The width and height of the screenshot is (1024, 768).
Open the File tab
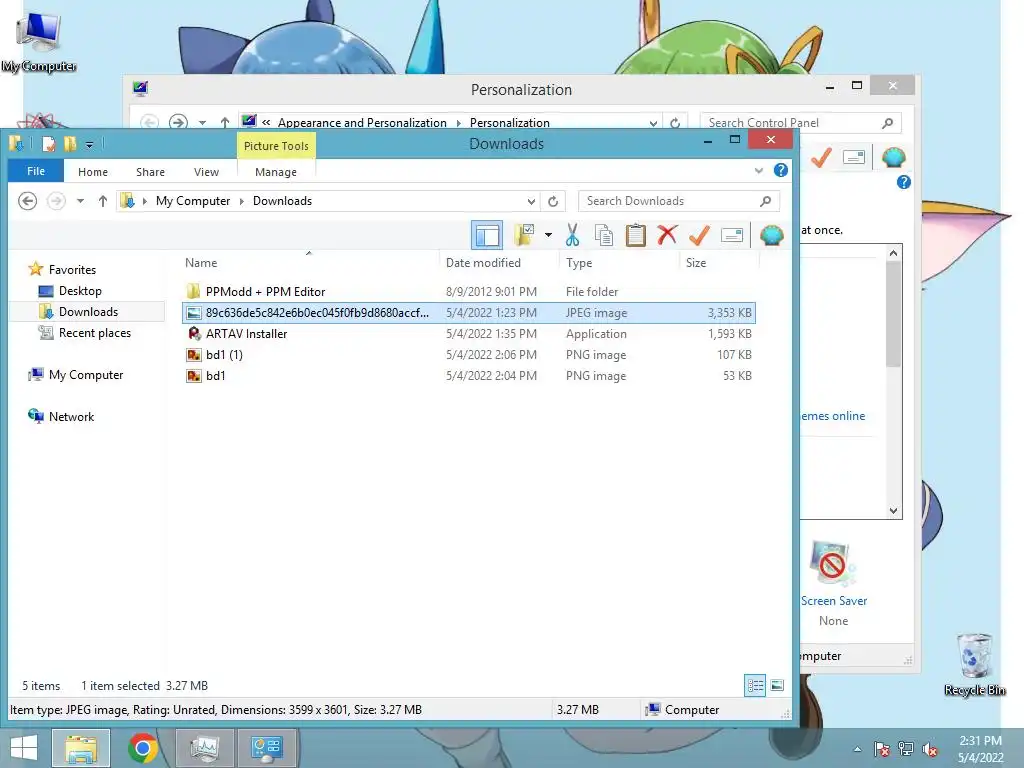[x=36, y=171]
